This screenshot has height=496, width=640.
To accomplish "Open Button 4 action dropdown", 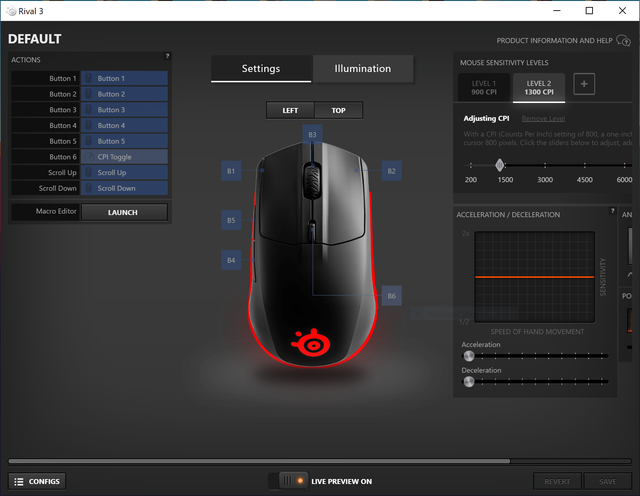I will (124, 125).
